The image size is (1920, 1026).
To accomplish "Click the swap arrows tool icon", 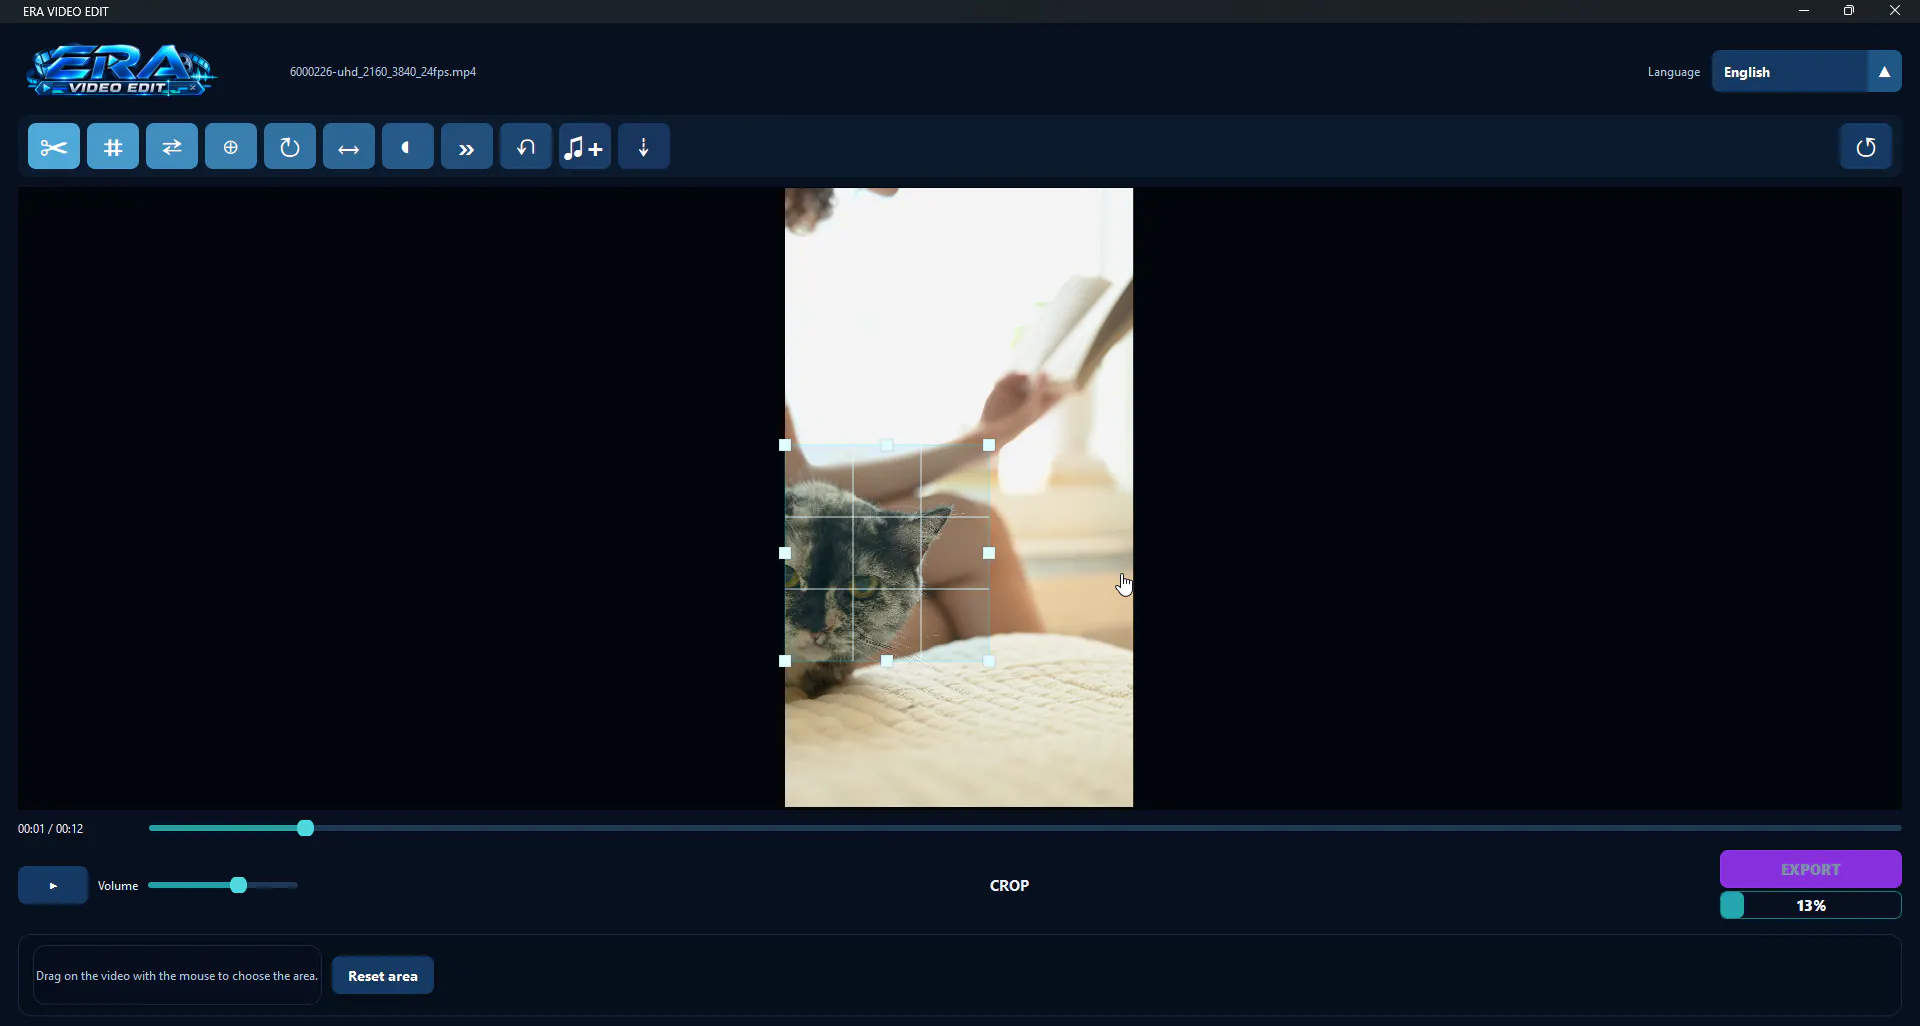I will pos(172,147).
